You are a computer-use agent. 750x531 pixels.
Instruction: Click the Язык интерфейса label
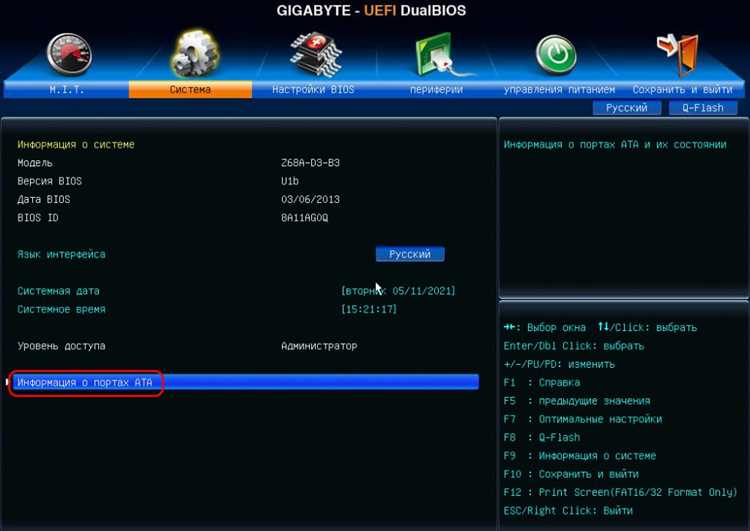(61, 254)
